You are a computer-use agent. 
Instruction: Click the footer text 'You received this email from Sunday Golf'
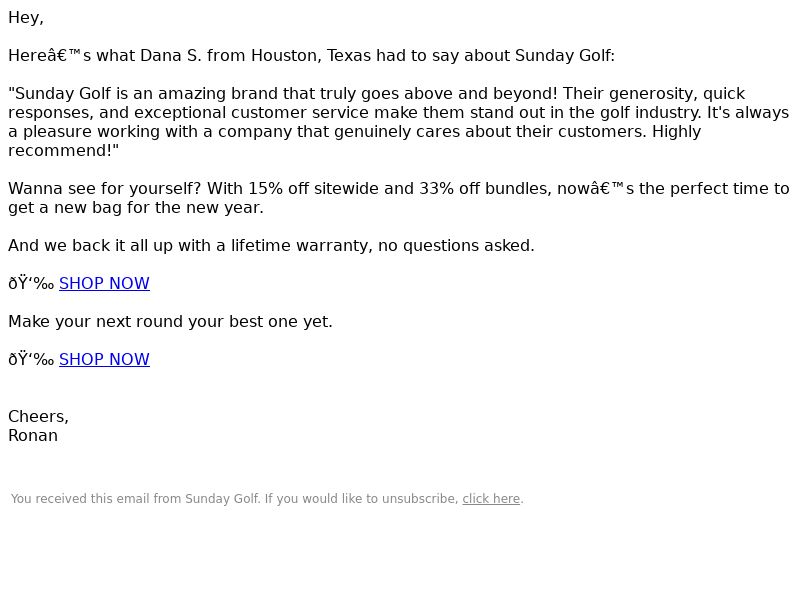(135, 498)
